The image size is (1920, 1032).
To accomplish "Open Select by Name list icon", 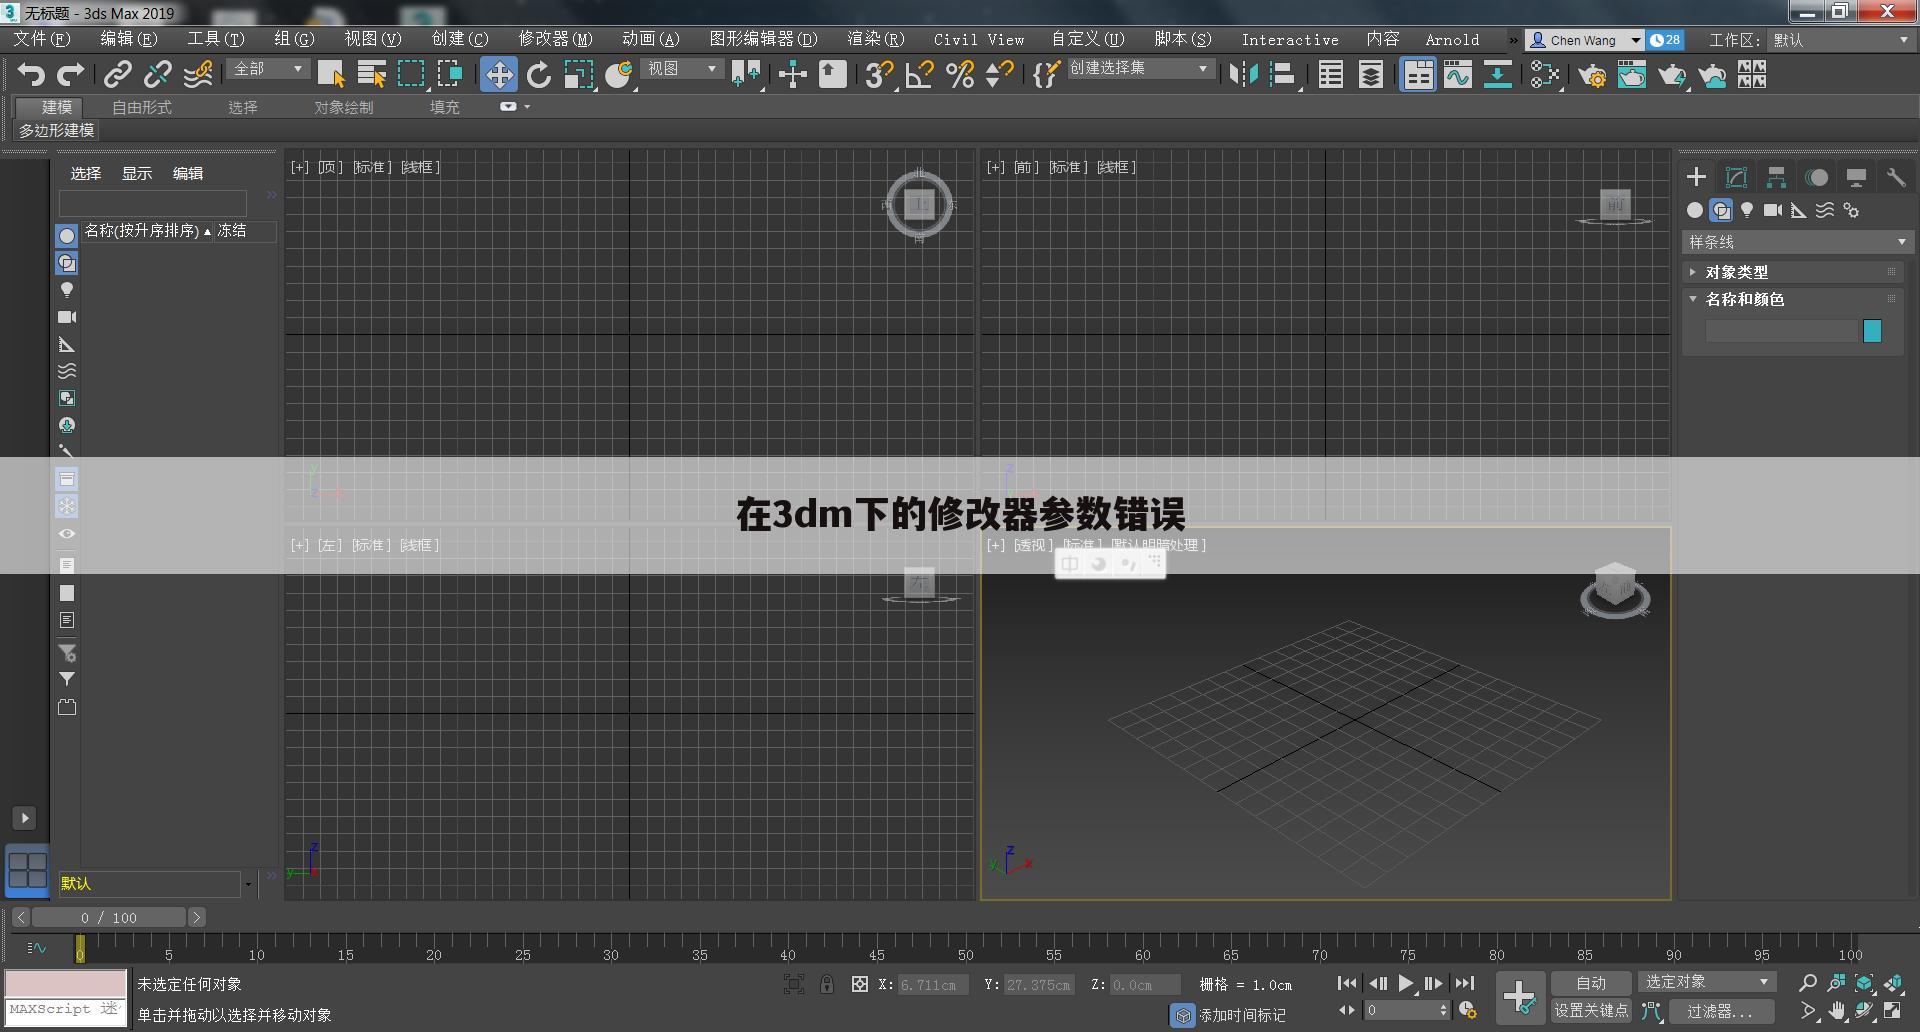I will [x=371, y=74].
